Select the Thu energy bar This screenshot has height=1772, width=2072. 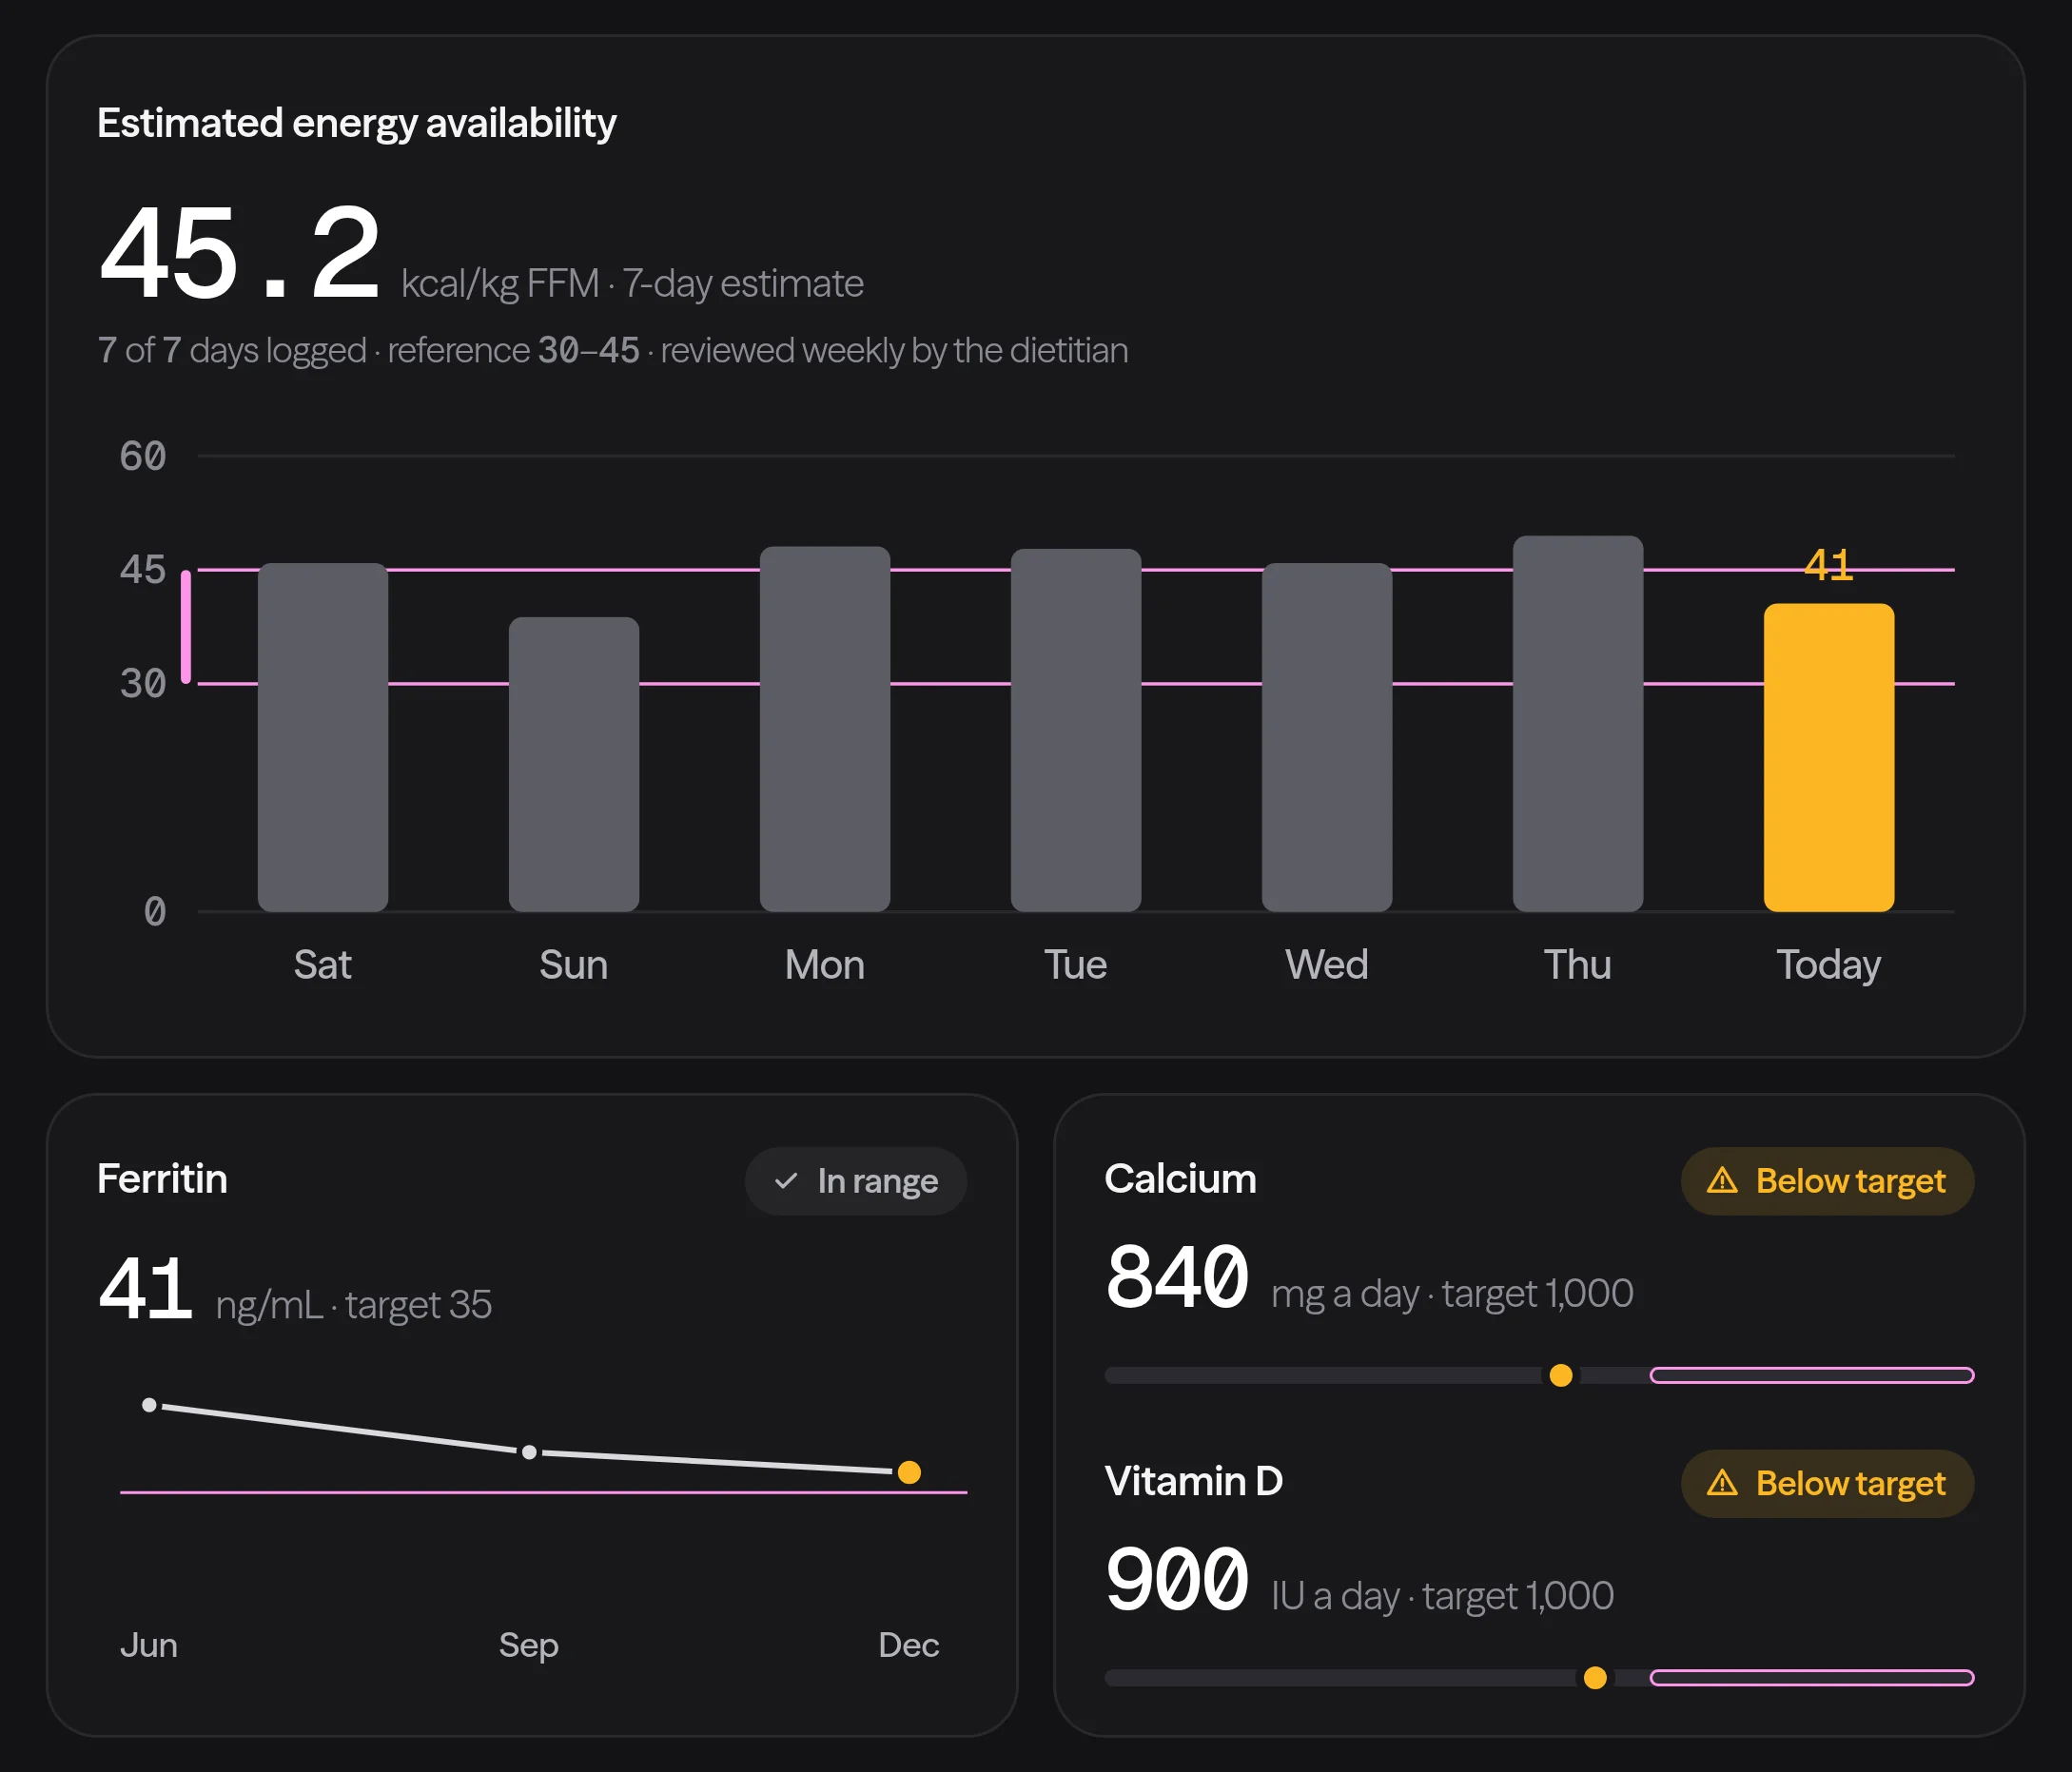click(x=1578, y=723)
